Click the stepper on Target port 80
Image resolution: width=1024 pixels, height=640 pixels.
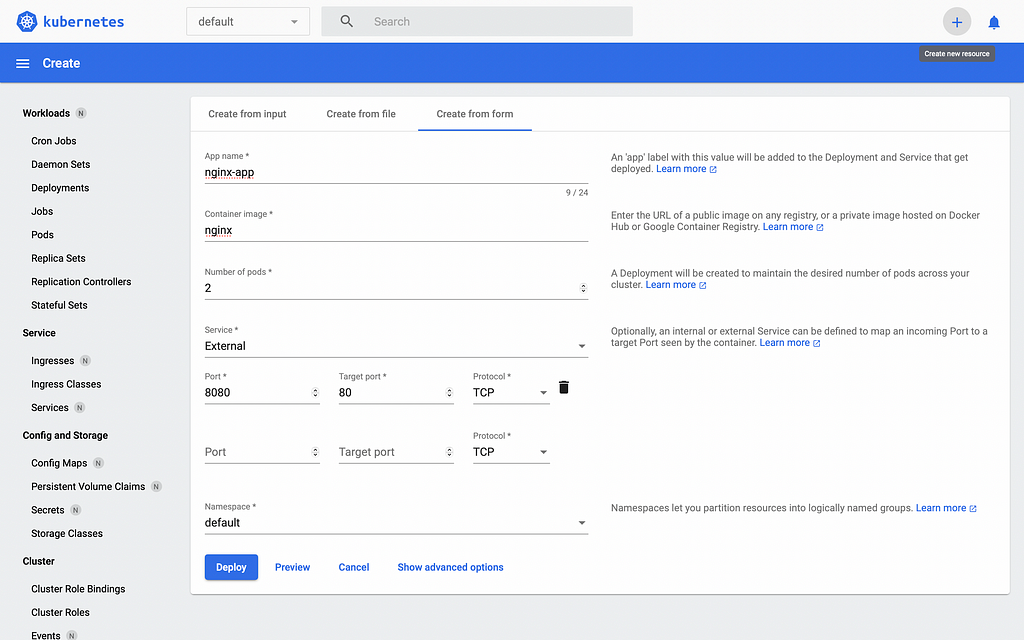point(449,392)
